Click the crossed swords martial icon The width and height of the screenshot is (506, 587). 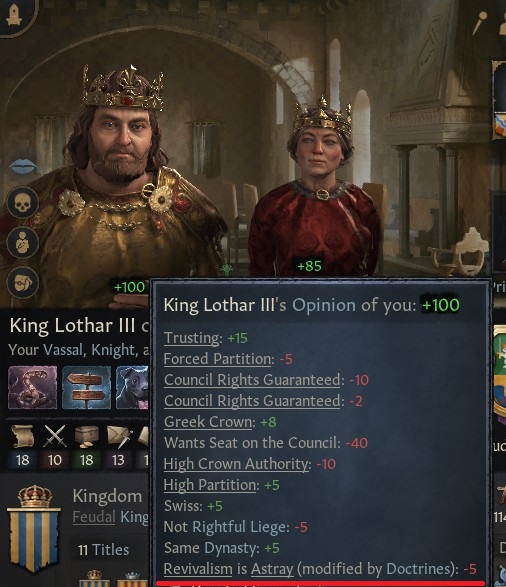click(55, 437)
